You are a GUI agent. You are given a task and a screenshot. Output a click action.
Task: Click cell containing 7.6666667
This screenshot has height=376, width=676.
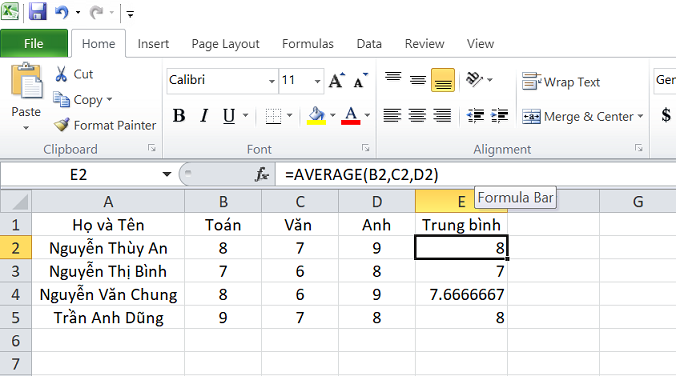pyautogui.click(x=461, y=295)
